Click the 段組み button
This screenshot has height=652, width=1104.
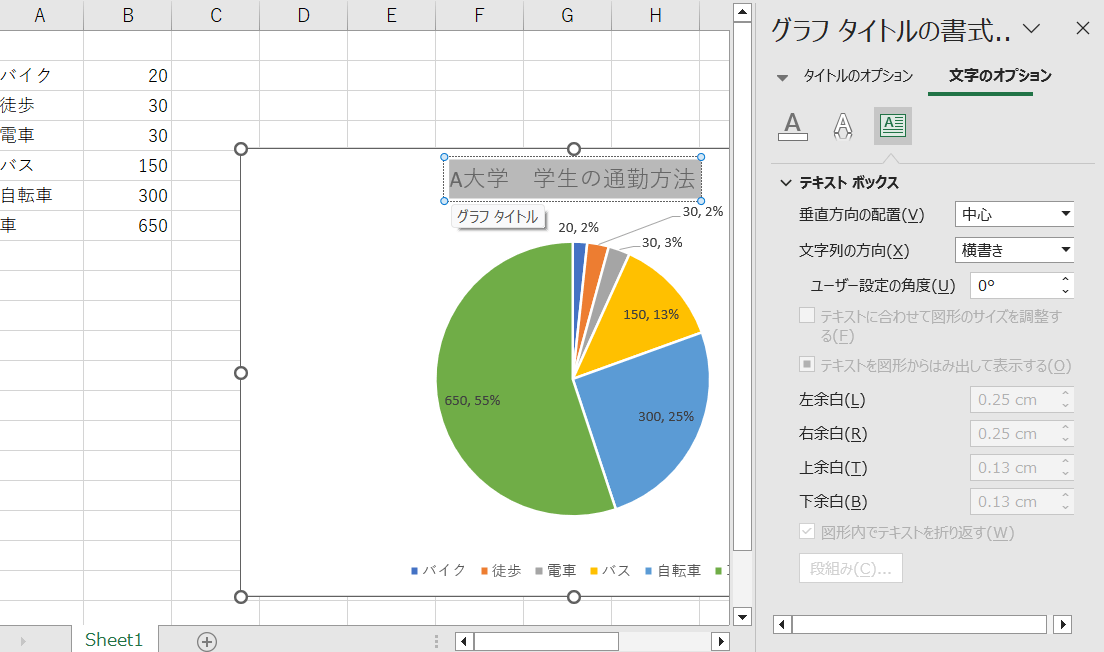851,568
